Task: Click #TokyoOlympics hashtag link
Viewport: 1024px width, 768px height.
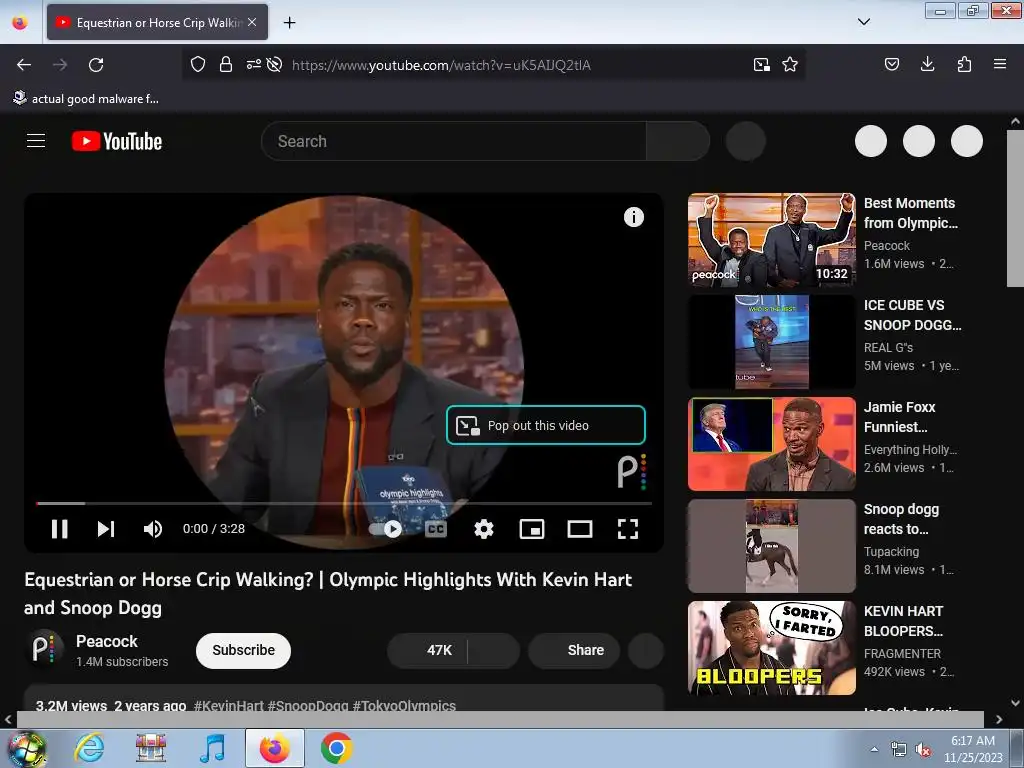Action: [x=404, y=706]
